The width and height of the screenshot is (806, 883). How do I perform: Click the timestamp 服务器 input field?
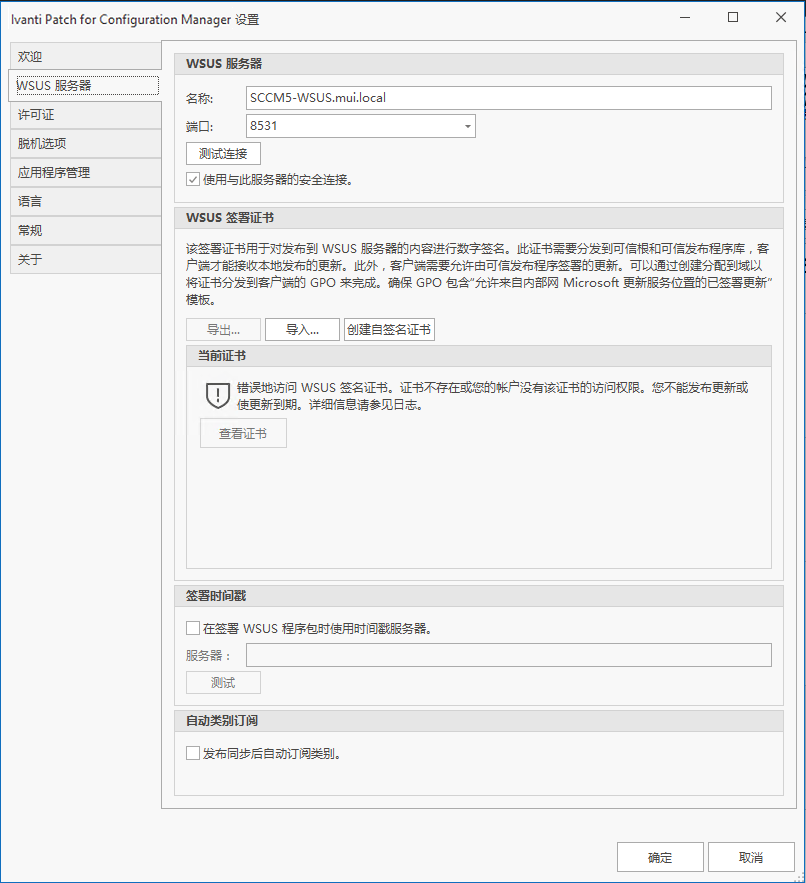pyautogui.click(x=509, y=655)
